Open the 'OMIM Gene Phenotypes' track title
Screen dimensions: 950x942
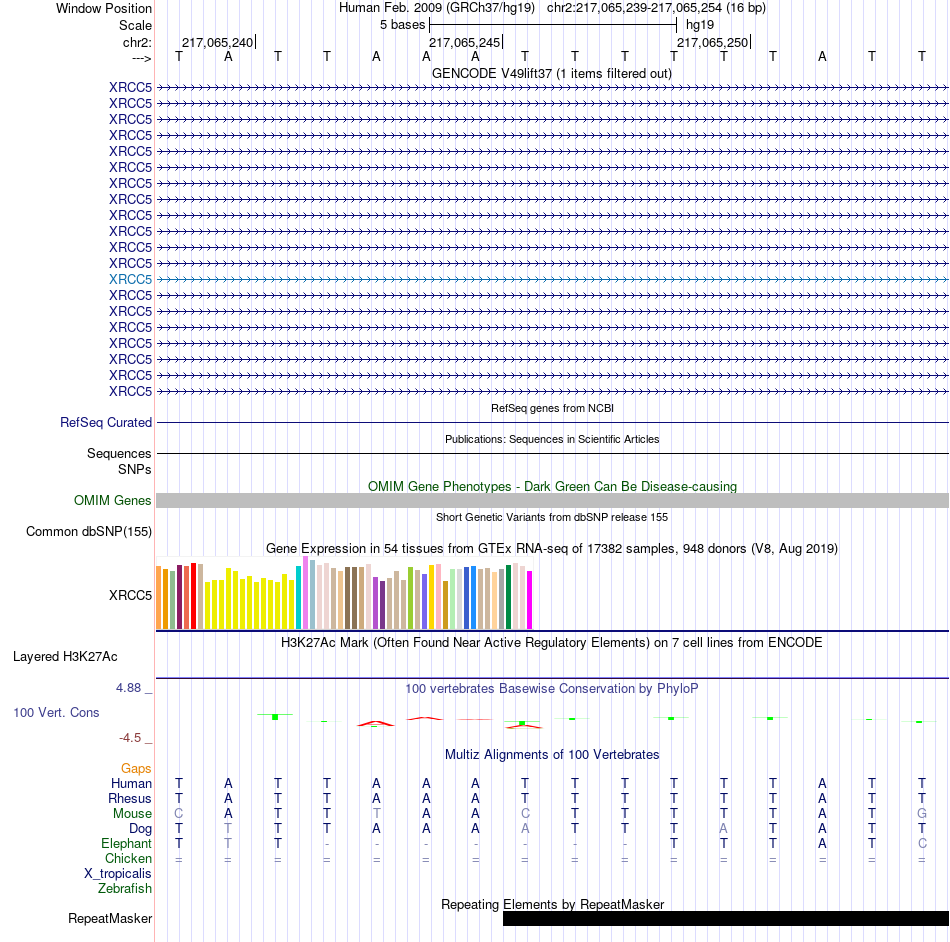coord(552,486)
